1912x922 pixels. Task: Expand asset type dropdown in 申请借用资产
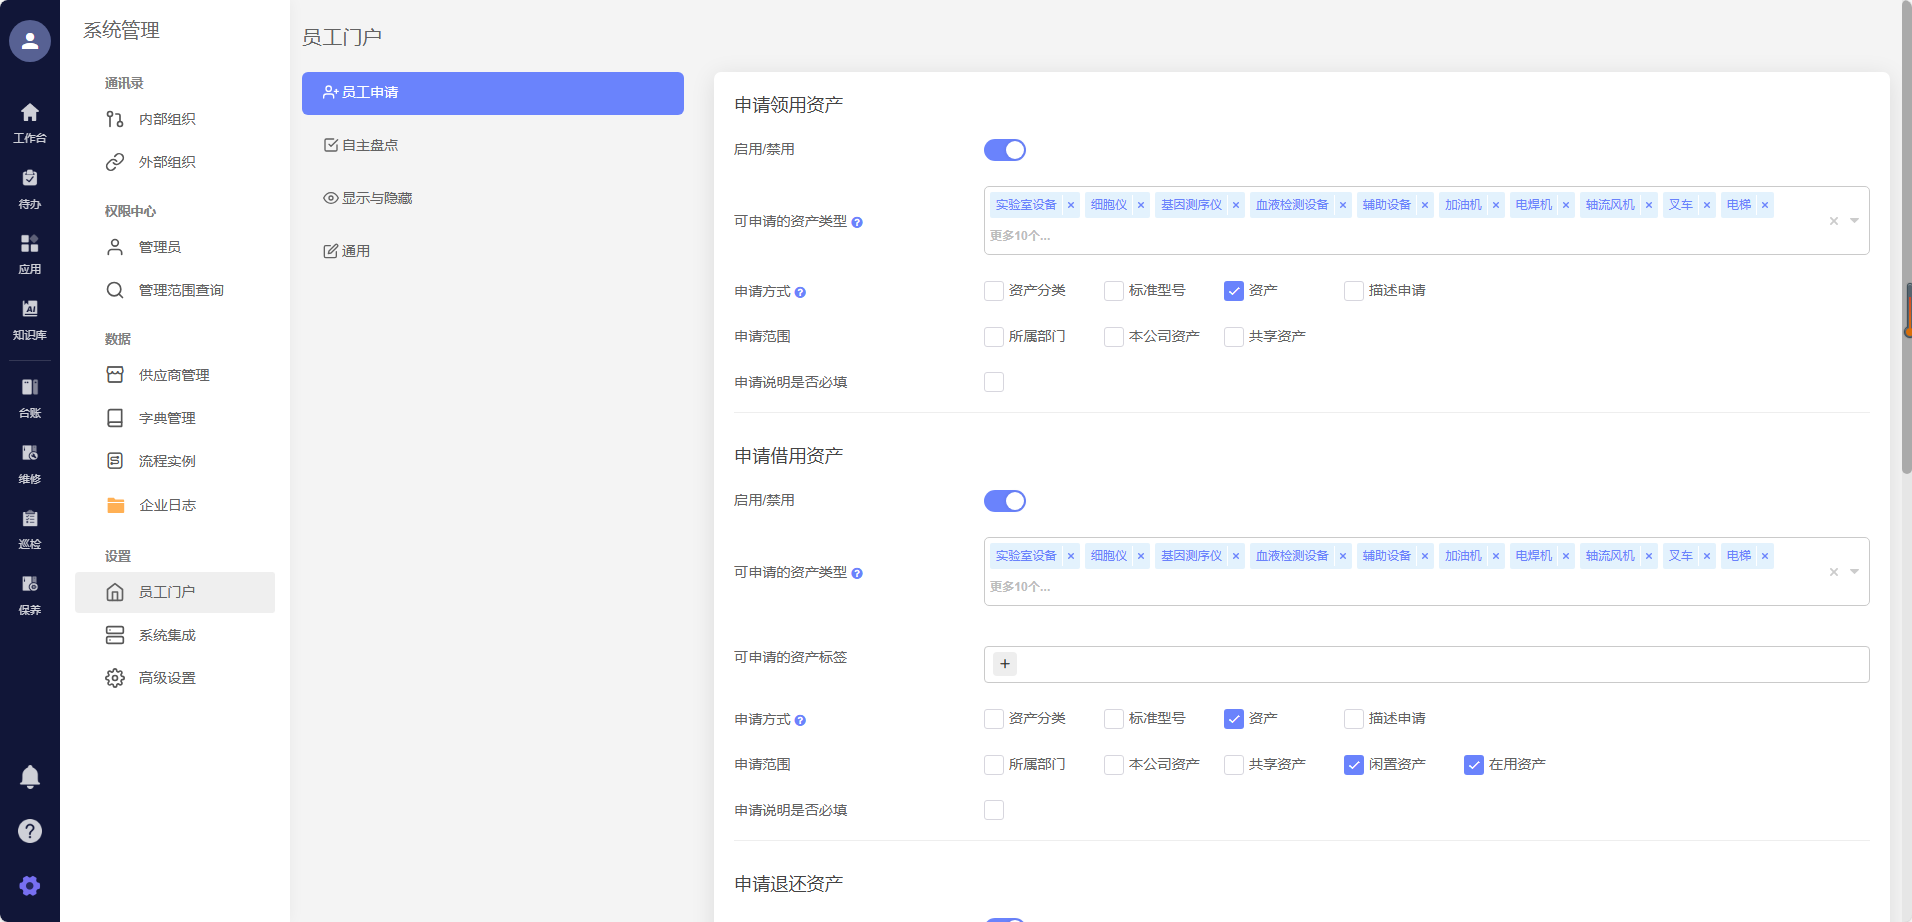(1854, 572)
